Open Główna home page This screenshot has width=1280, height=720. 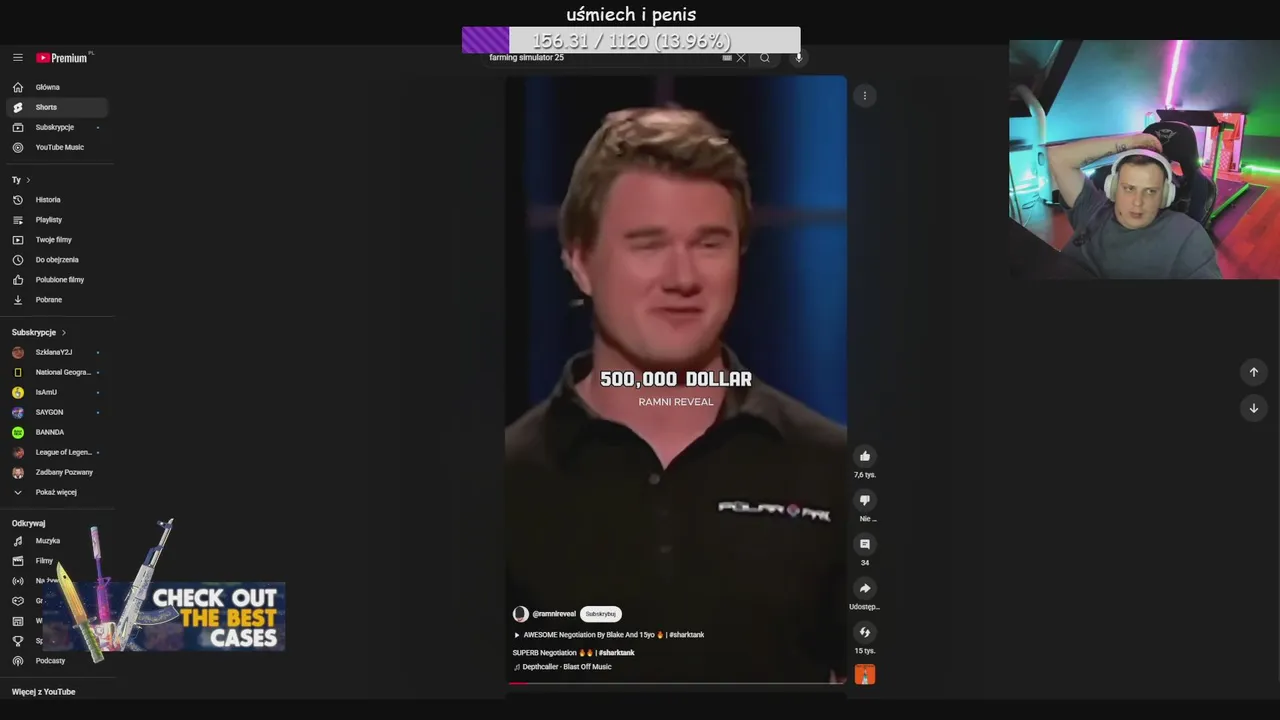click(x=56, y=87)
